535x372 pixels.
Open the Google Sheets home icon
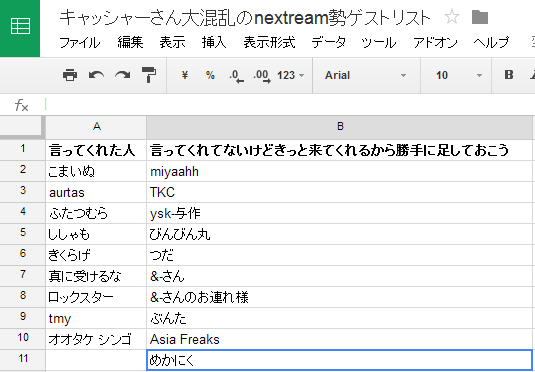(x=20, y=28)
